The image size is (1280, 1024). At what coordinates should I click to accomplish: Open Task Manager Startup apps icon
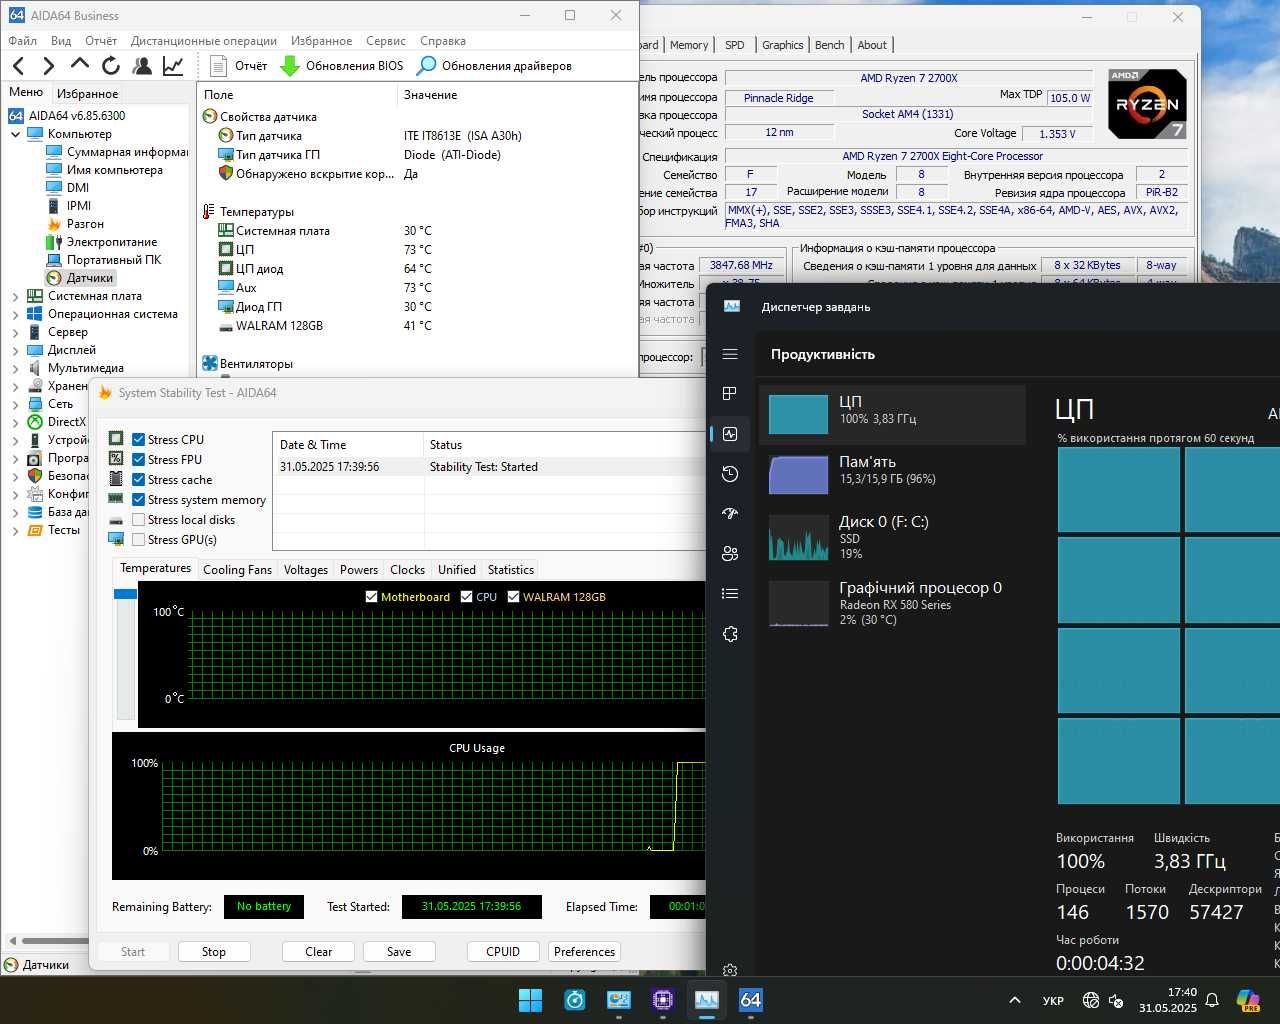730,514
